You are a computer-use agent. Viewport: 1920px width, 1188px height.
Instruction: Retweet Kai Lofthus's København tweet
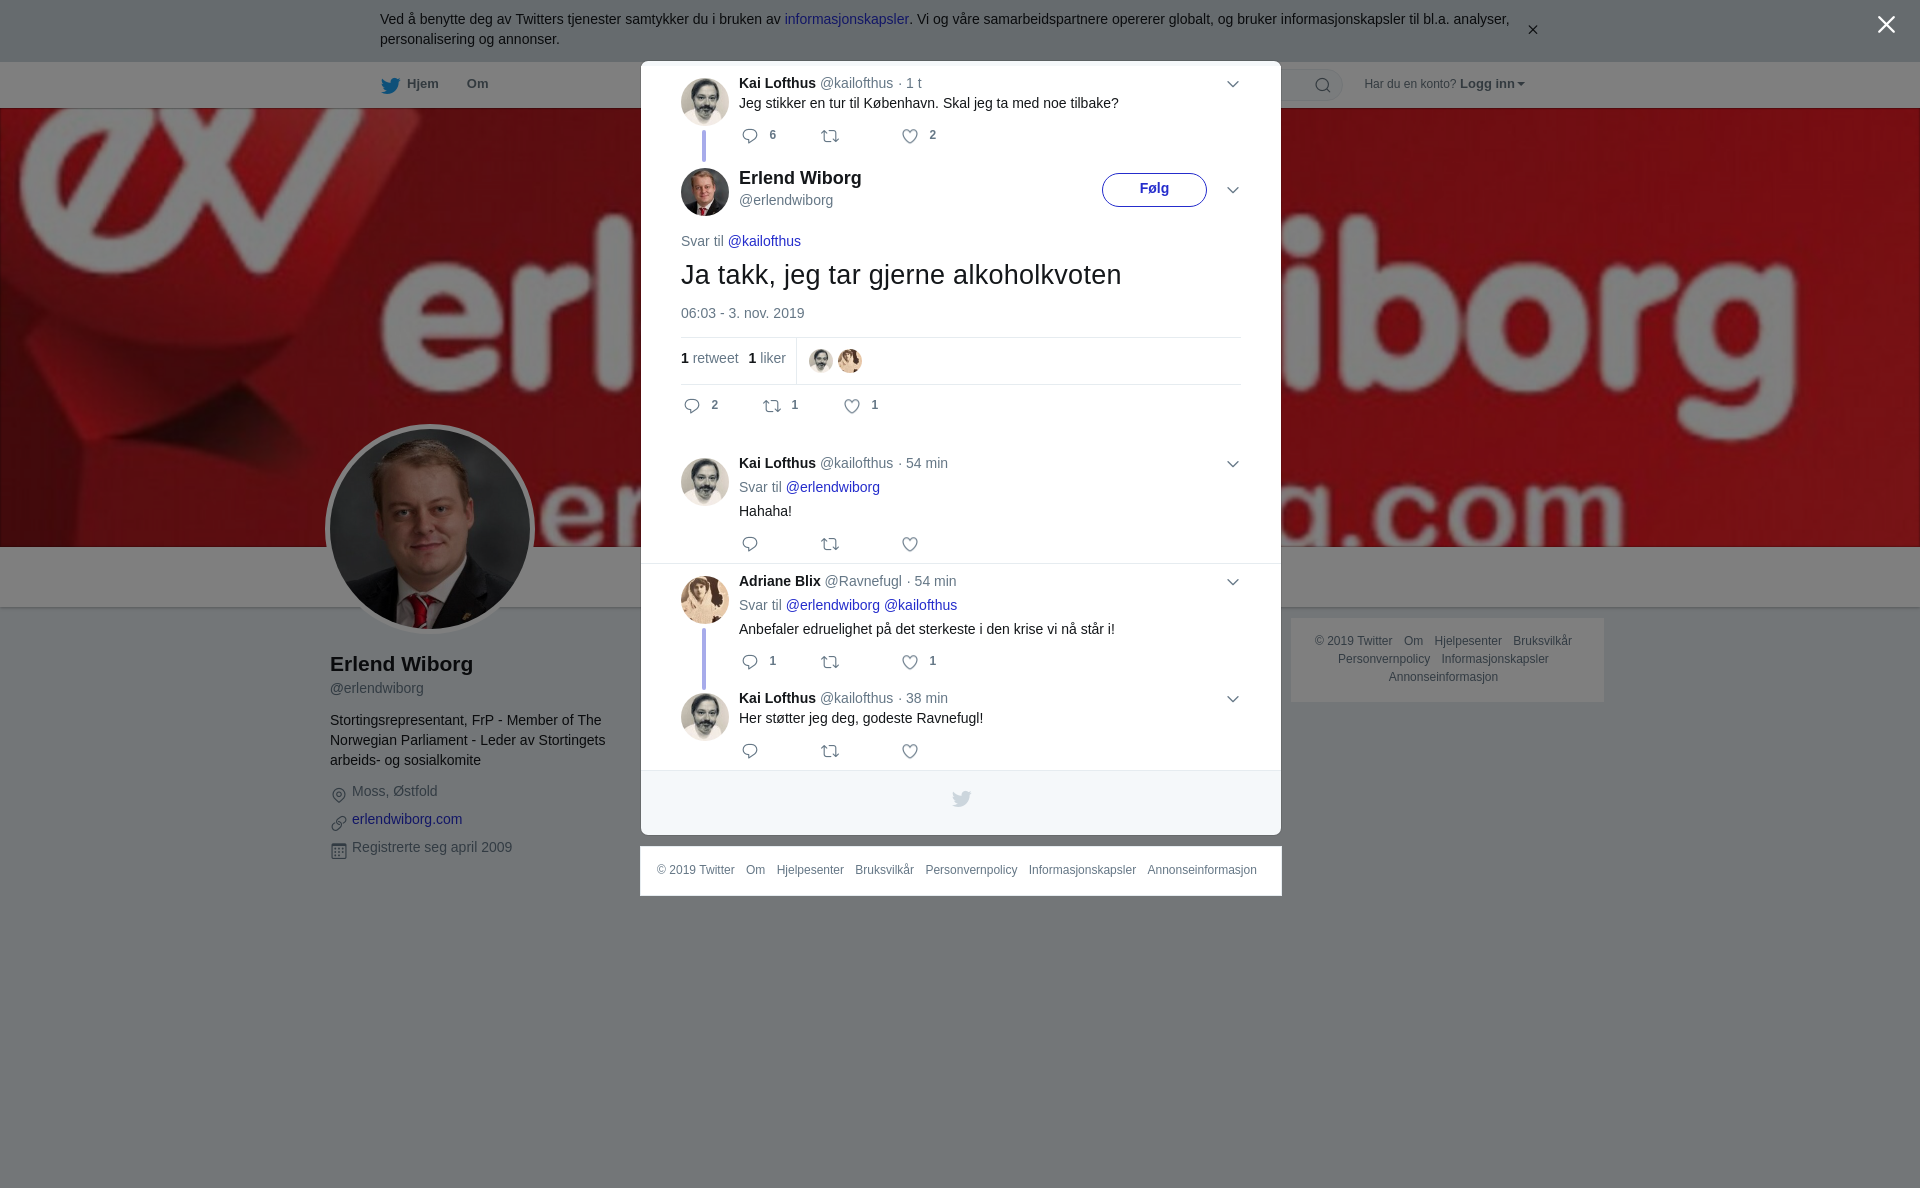click(830, 136)
